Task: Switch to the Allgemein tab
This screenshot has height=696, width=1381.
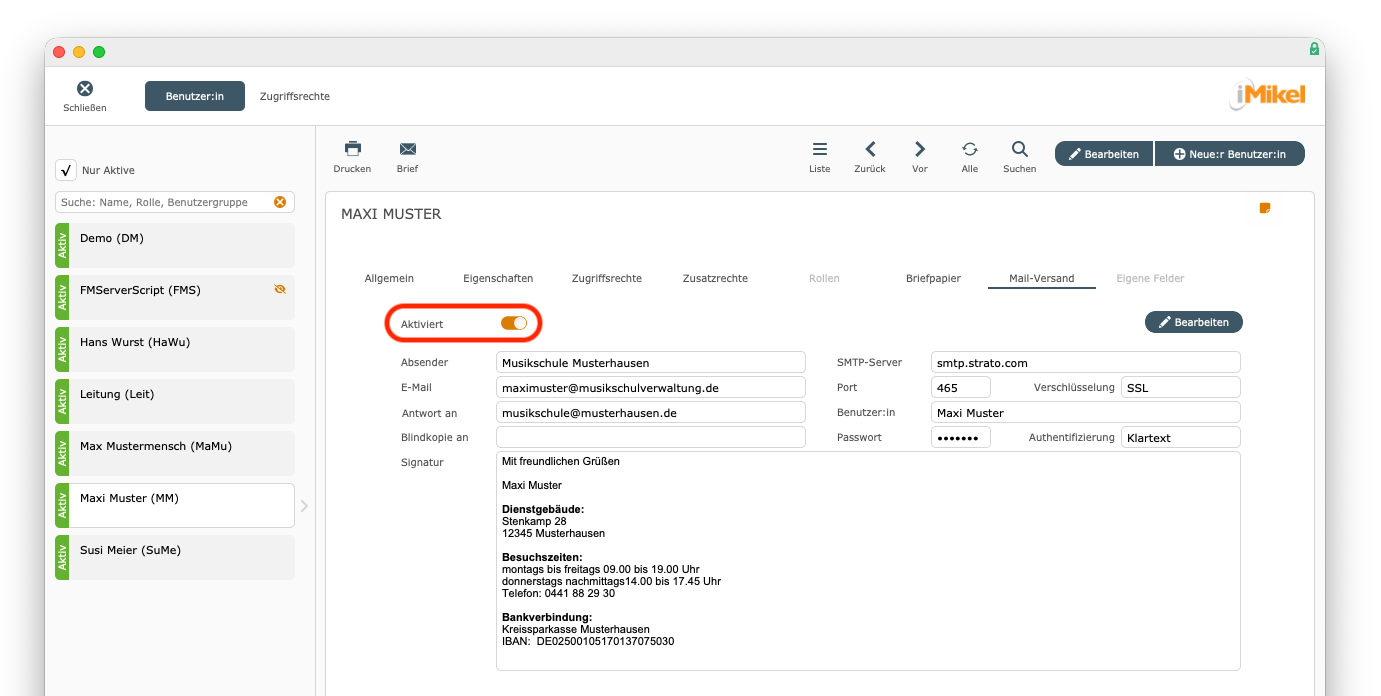Action: click(x=389, y=278)
